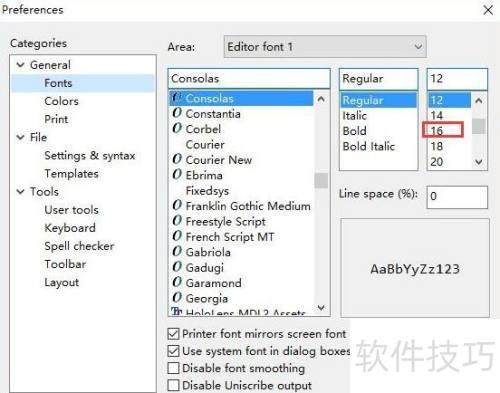Click the size list scrollbar thumb
Screen dimensions: 500x393
click(x=479, y=126)
